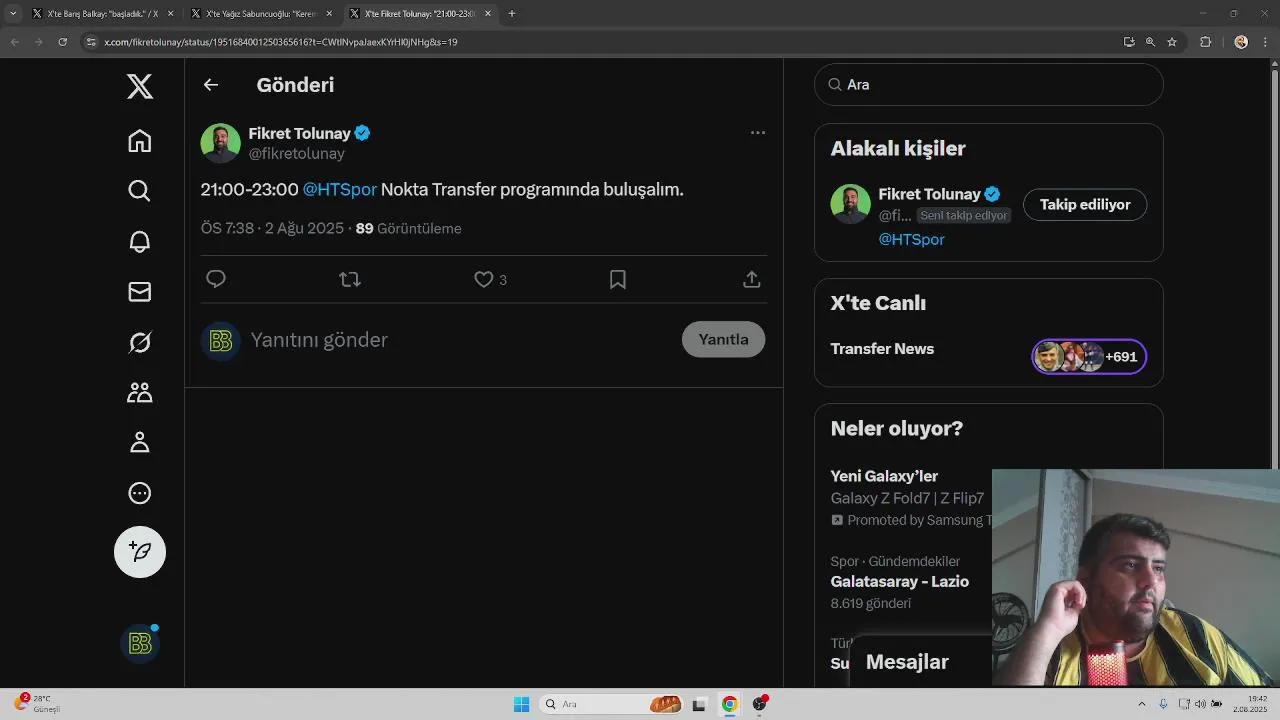The height and width of the screenshot is (720, 1280).
Task: Join the Transfer News live space
Action: click(x=882, y=349)
